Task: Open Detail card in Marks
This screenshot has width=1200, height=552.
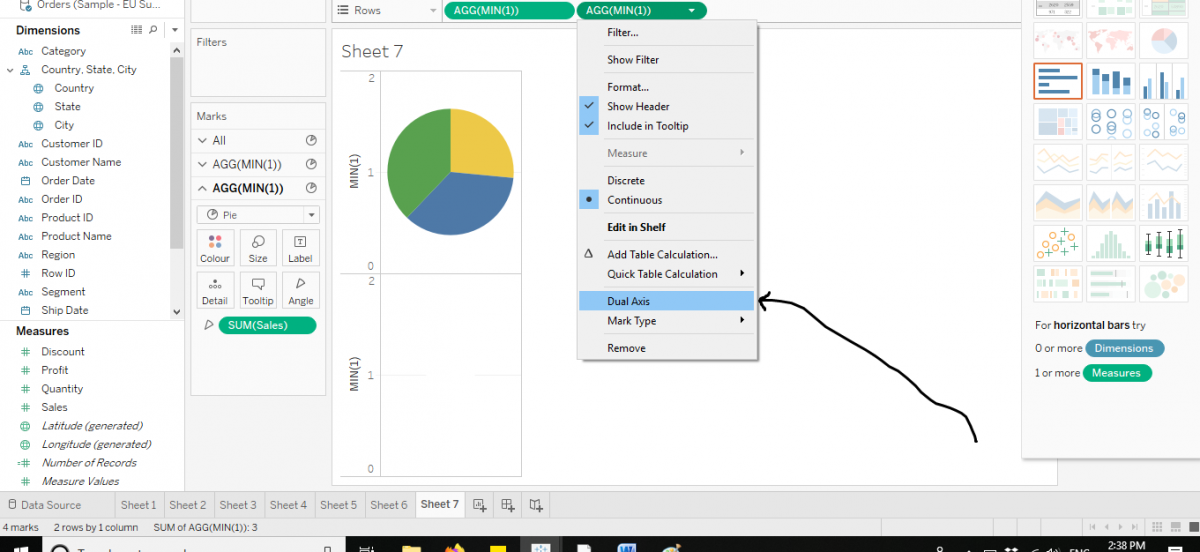Action: (x=215, y=290)
